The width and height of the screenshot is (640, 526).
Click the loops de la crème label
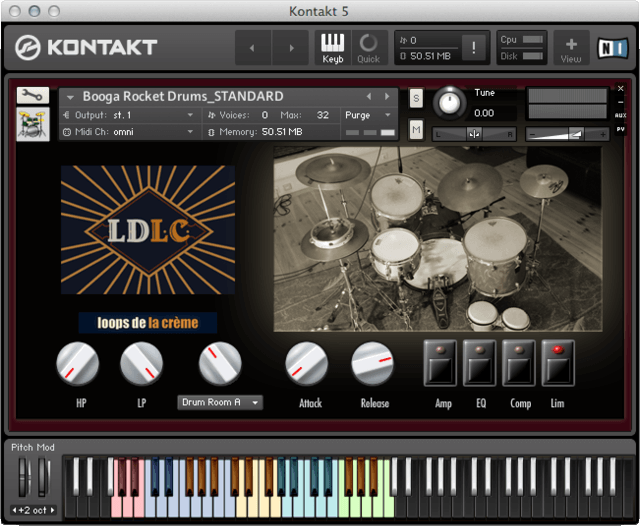148,323
